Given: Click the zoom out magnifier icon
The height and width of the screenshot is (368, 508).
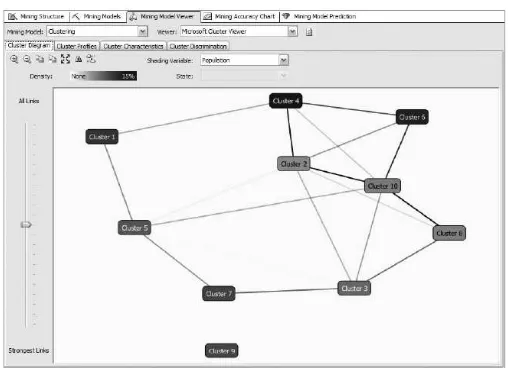Looking at the screenshot, I should pos(27,59).
